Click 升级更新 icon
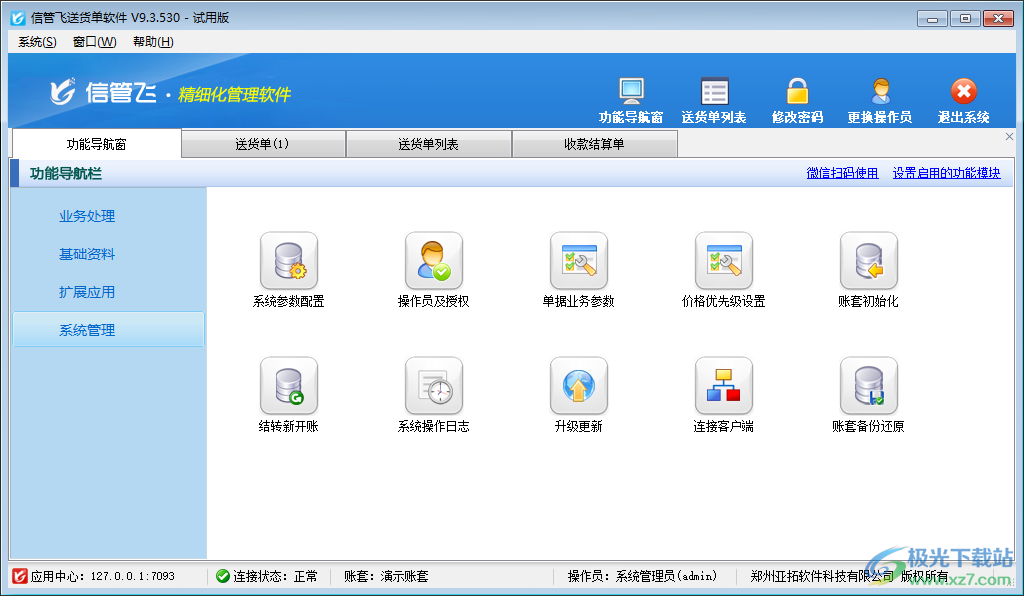 point(579,386)
